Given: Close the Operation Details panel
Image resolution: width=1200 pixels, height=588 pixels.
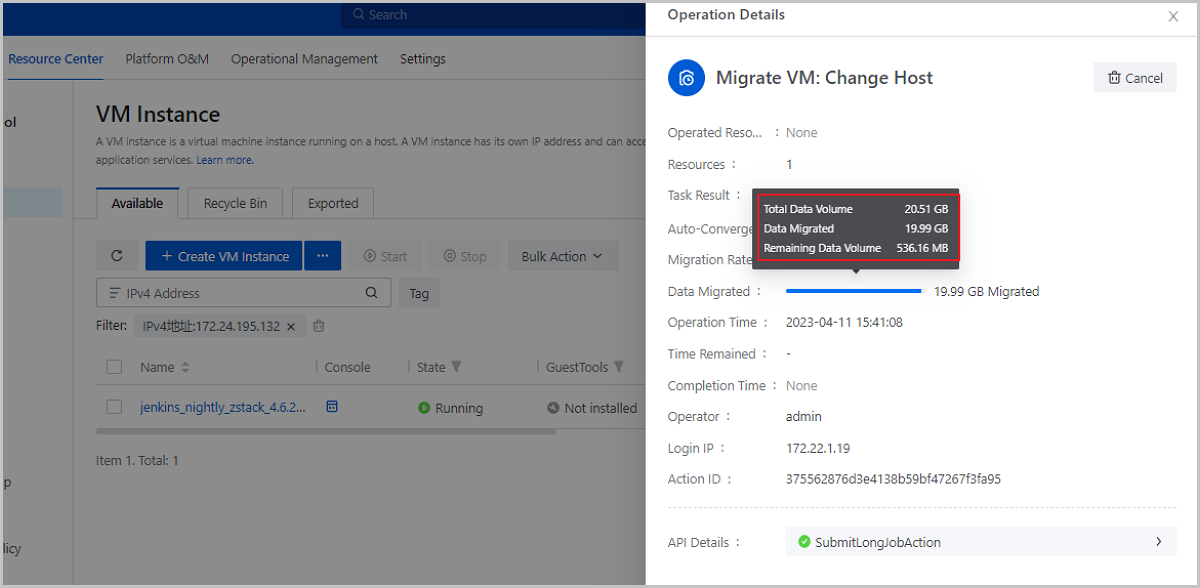Looking at the screenshot, I should pyautogui.click(x=1173, y=16).
